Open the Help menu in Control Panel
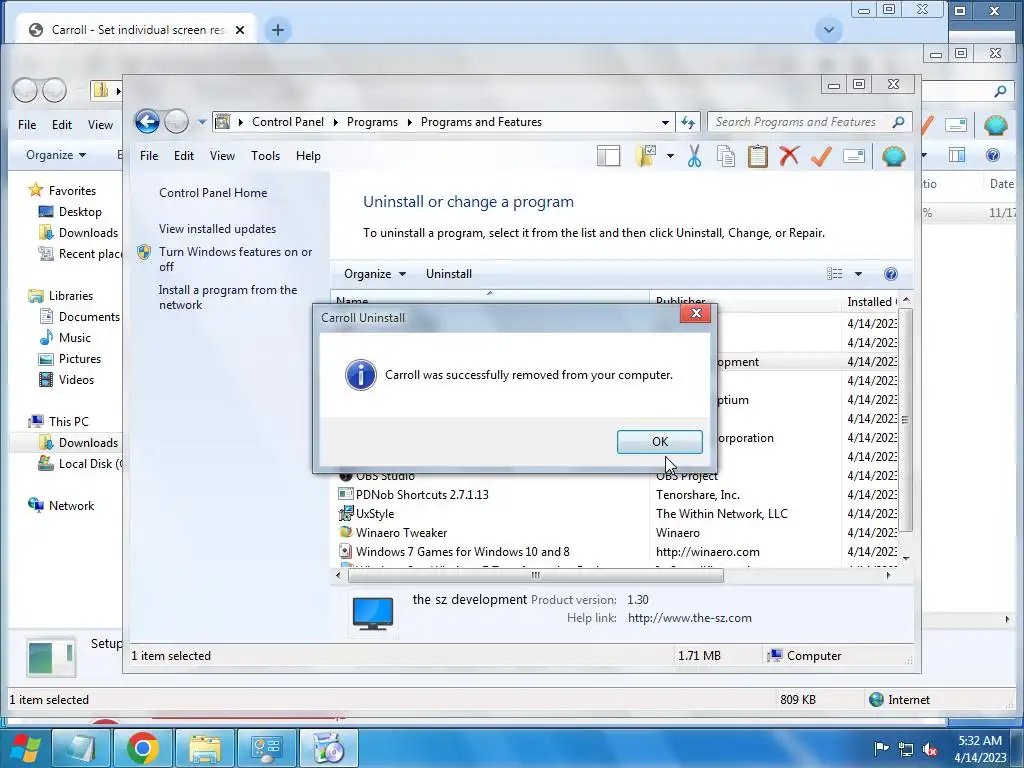The width and height of the screenshot is (1024, 768). pos(308,155)
